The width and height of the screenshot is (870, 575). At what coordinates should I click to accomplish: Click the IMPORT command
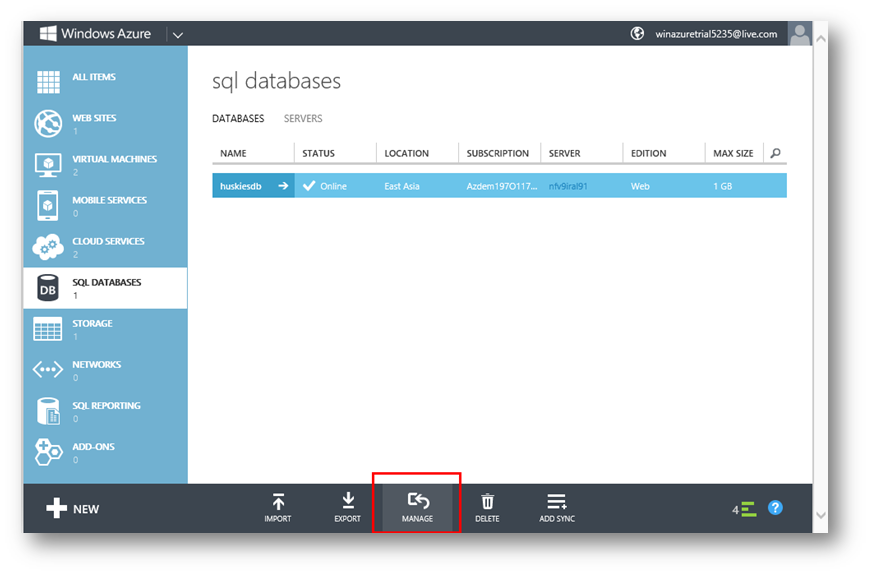(278, 507)
